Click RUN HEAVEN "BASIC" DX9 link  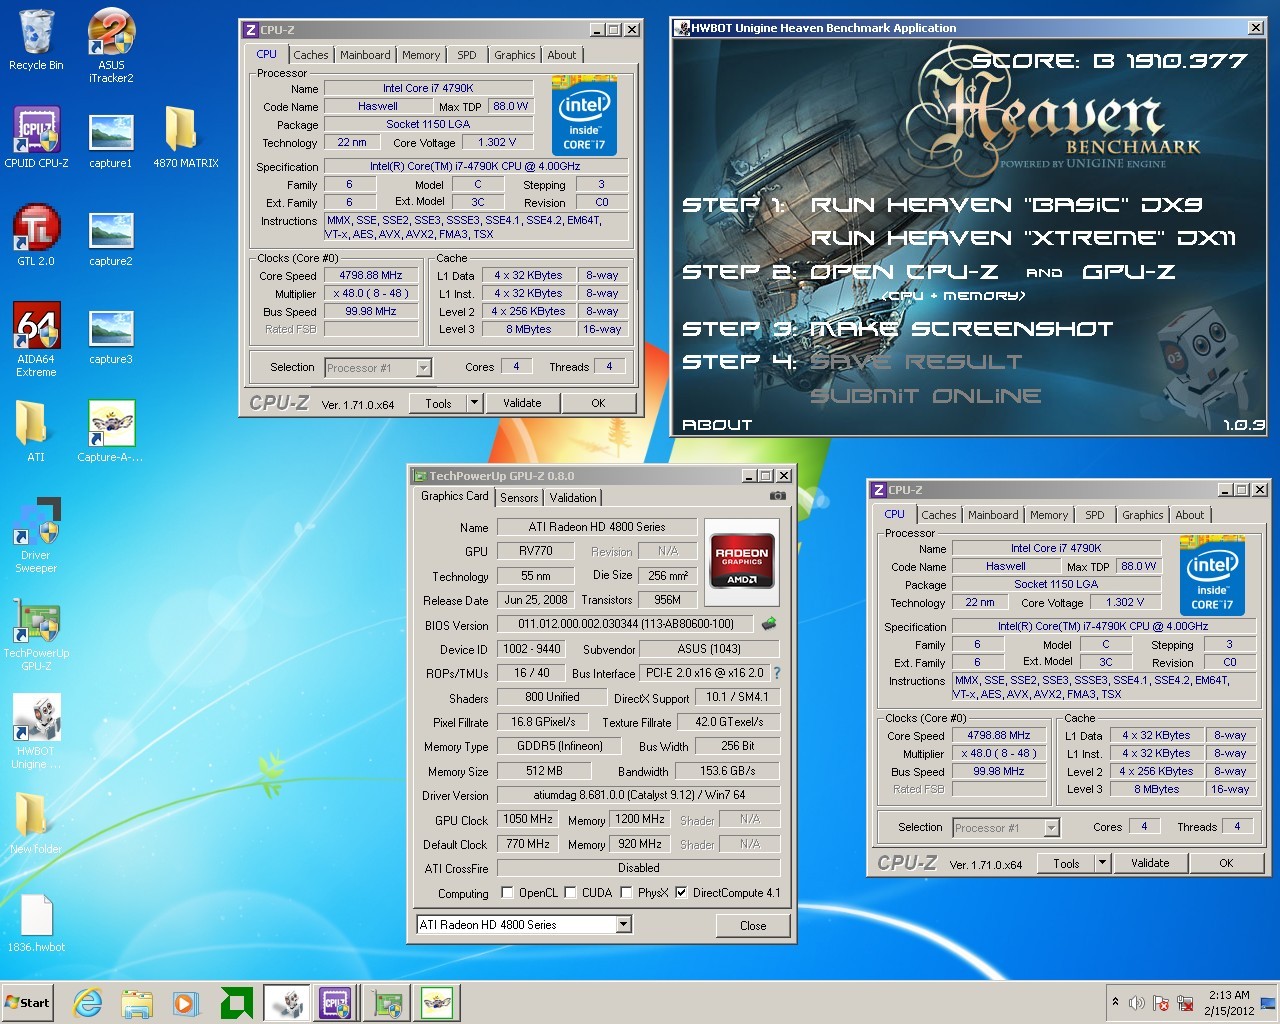click(1006, 205)
